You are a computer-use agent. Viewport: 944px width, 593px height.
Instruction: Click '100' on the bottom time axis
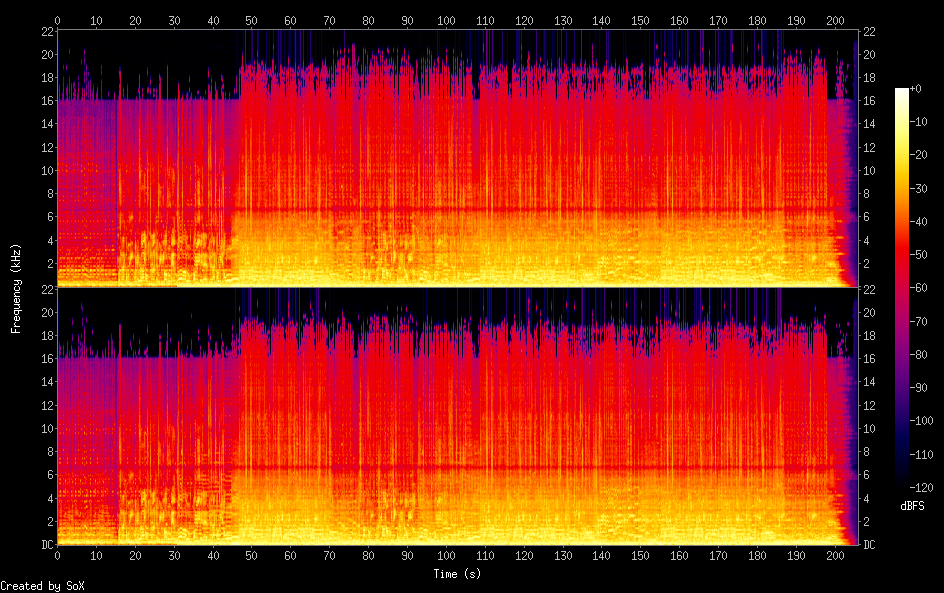(x=446, y=556)
